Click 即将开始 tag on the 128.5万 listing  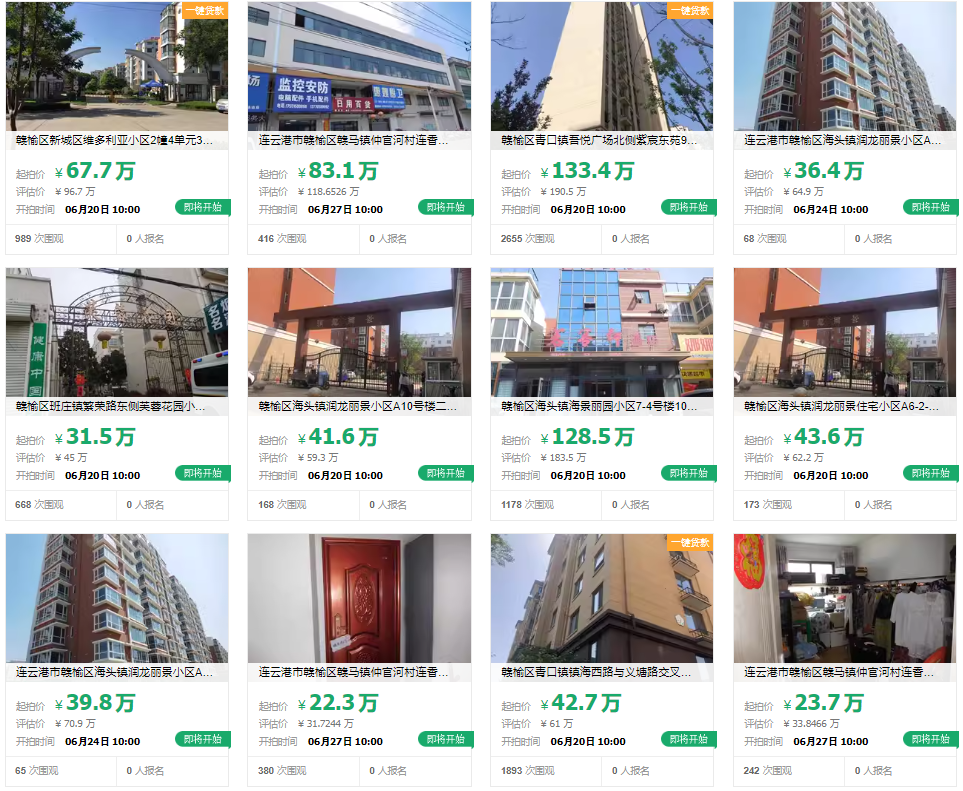[688, 473]
